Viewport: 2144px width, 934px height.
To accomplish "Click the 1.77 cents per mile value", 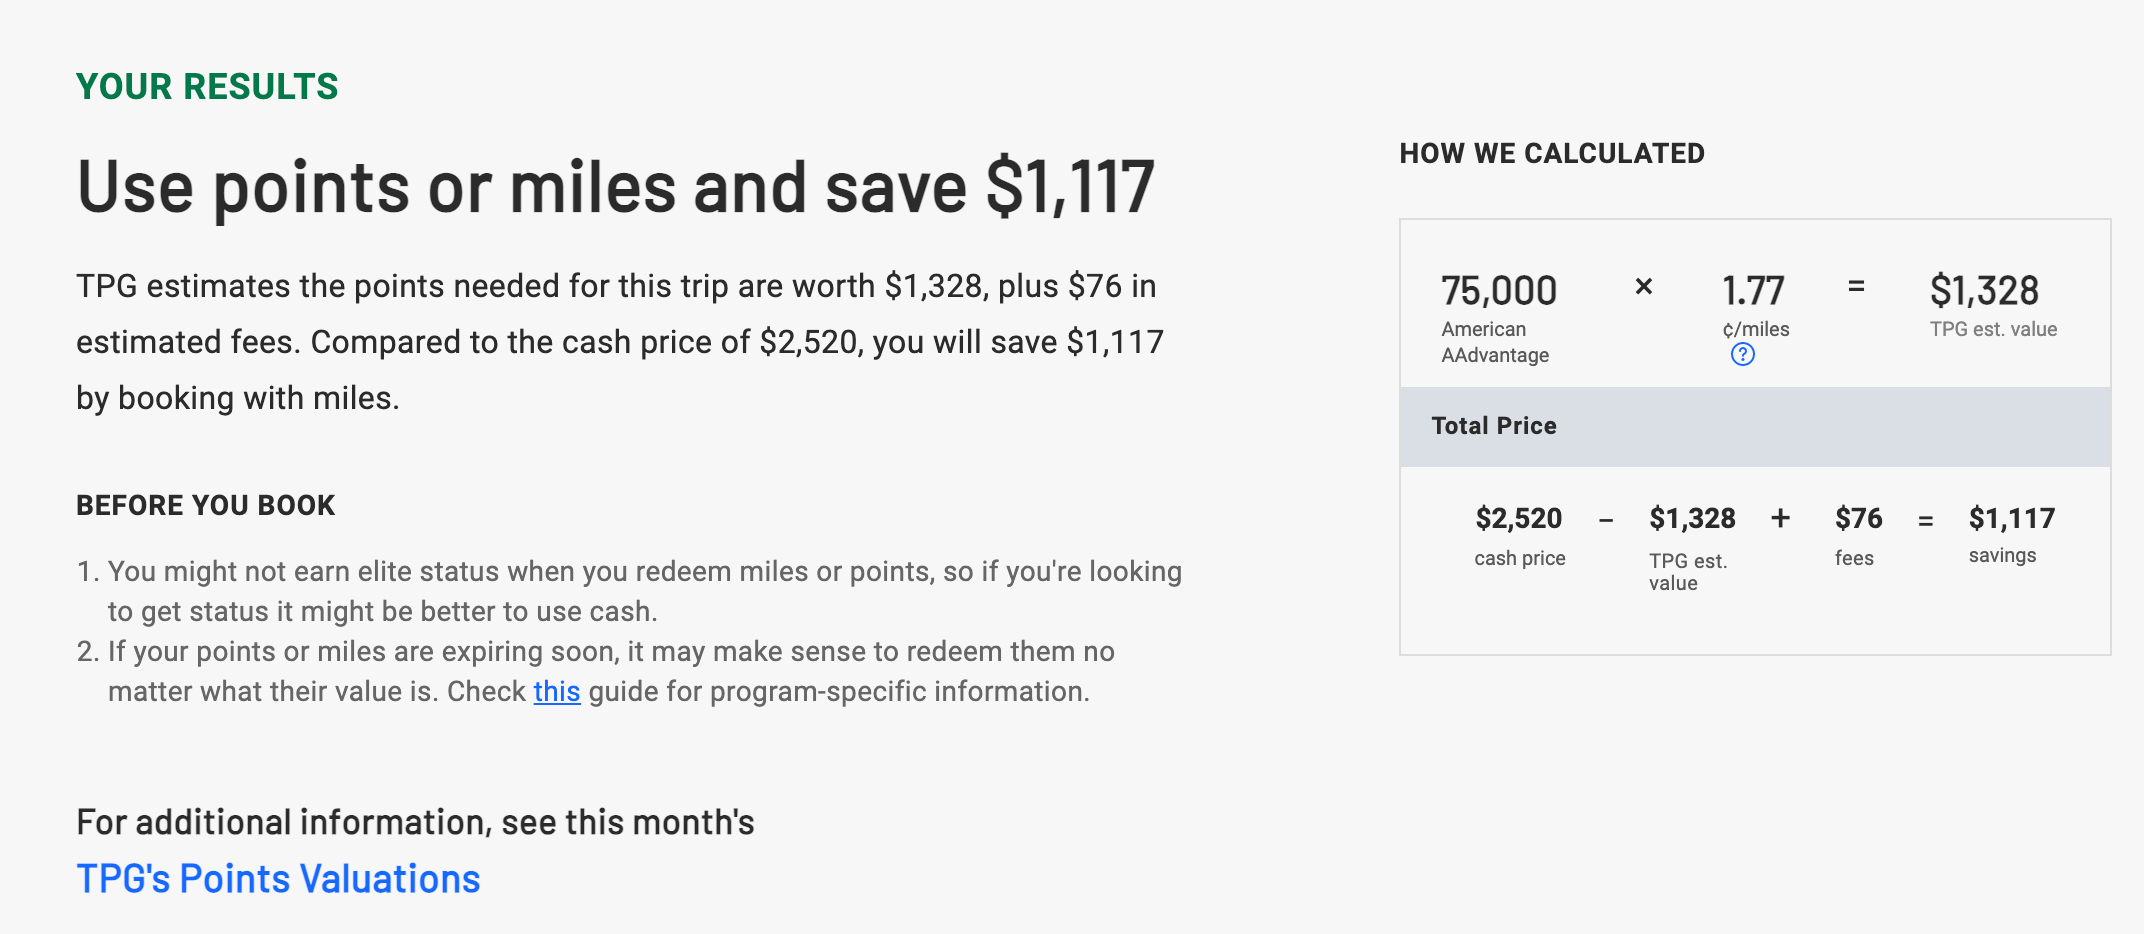I will pos(1752,291).
